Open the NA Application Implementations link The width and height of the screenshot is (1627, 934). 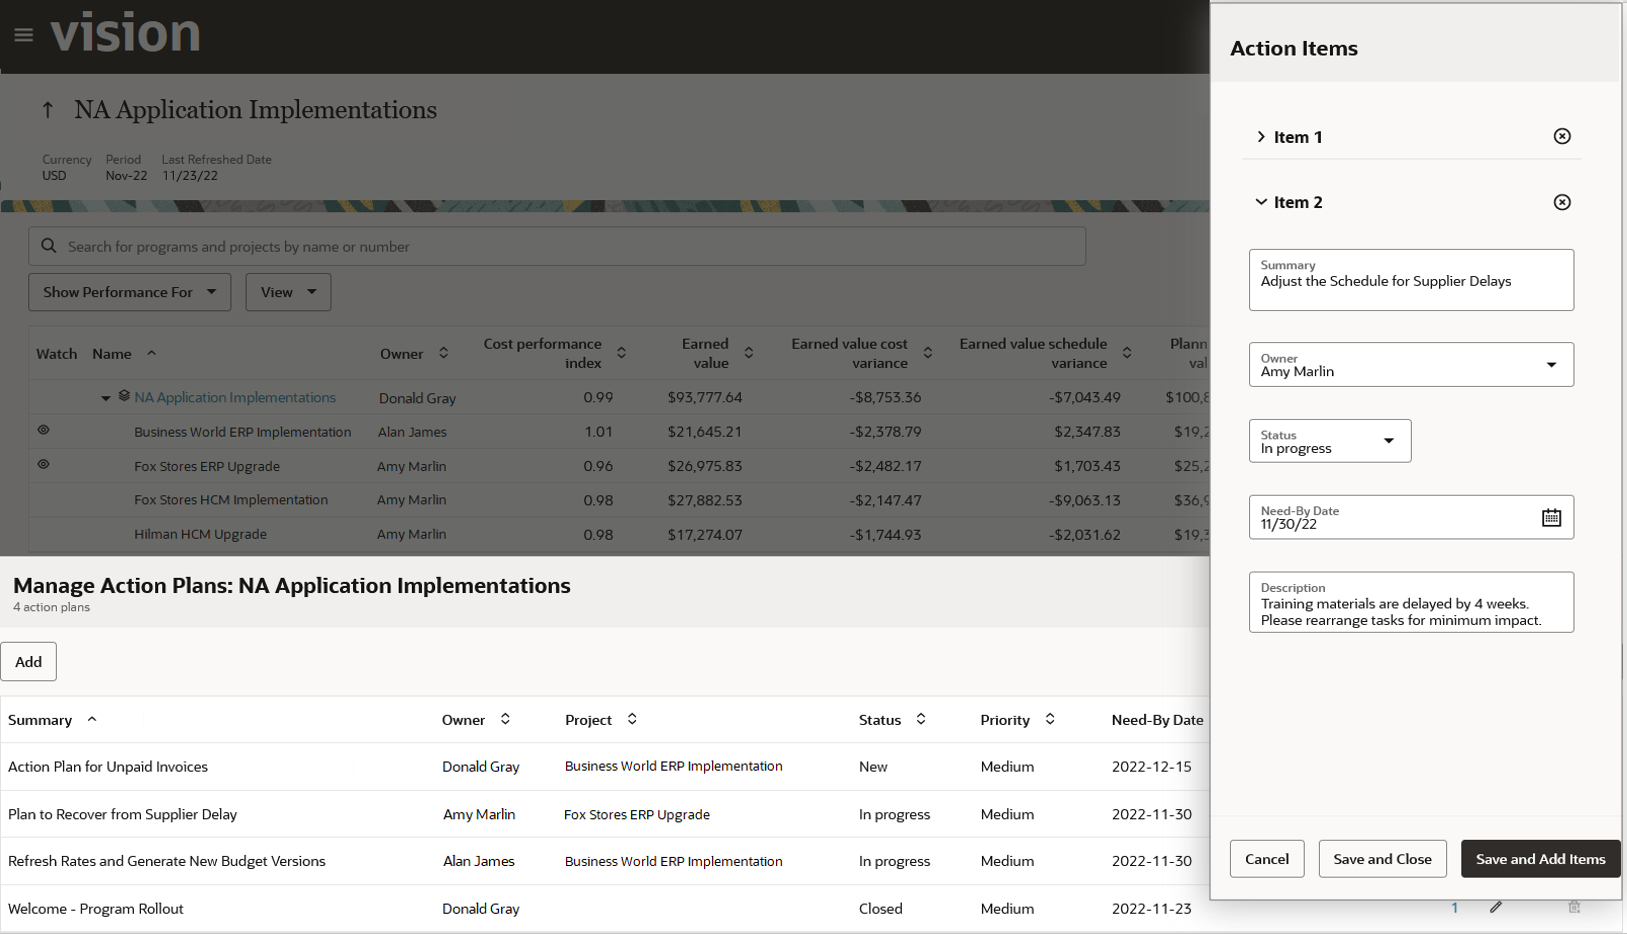pyautogui.click(x=235, y=397)
